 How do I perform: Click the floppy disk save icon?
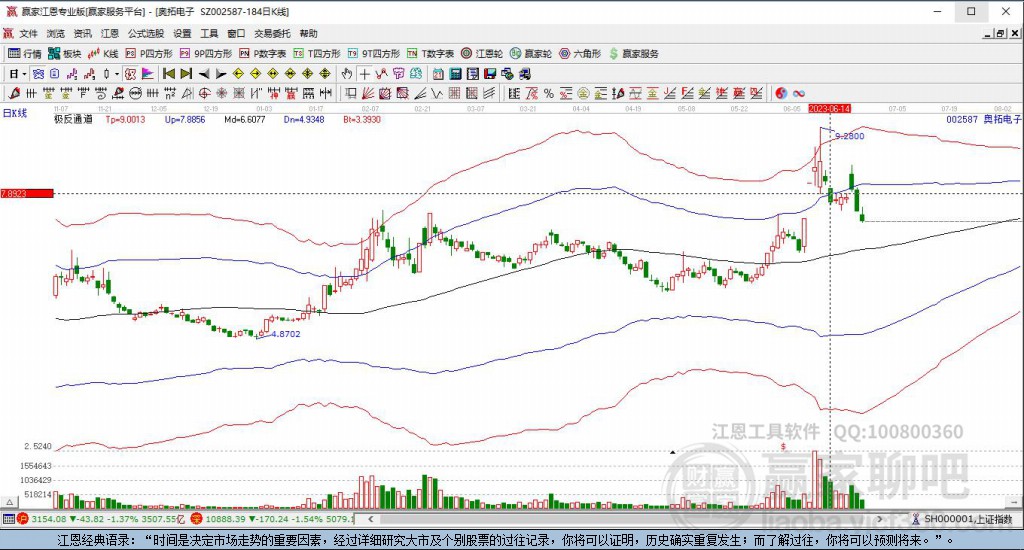(490, 74)
